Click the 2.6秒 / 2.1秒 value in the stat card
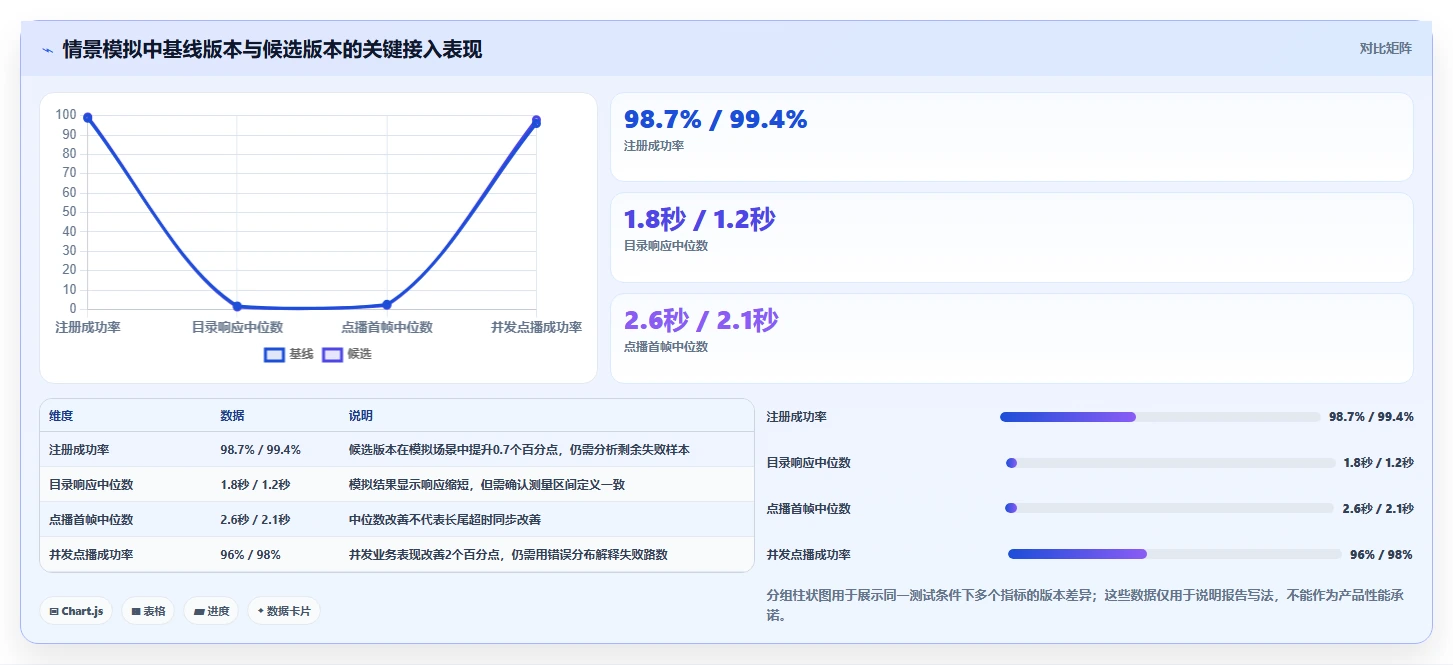 (x=701, y=321)
